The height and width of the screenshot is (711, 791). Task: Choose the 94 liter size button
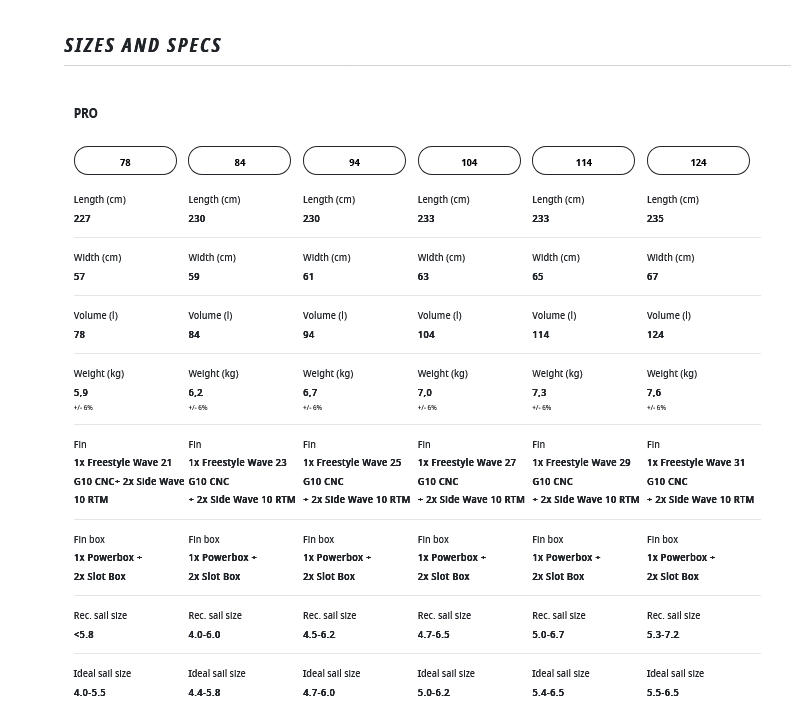tap(354, 161)
